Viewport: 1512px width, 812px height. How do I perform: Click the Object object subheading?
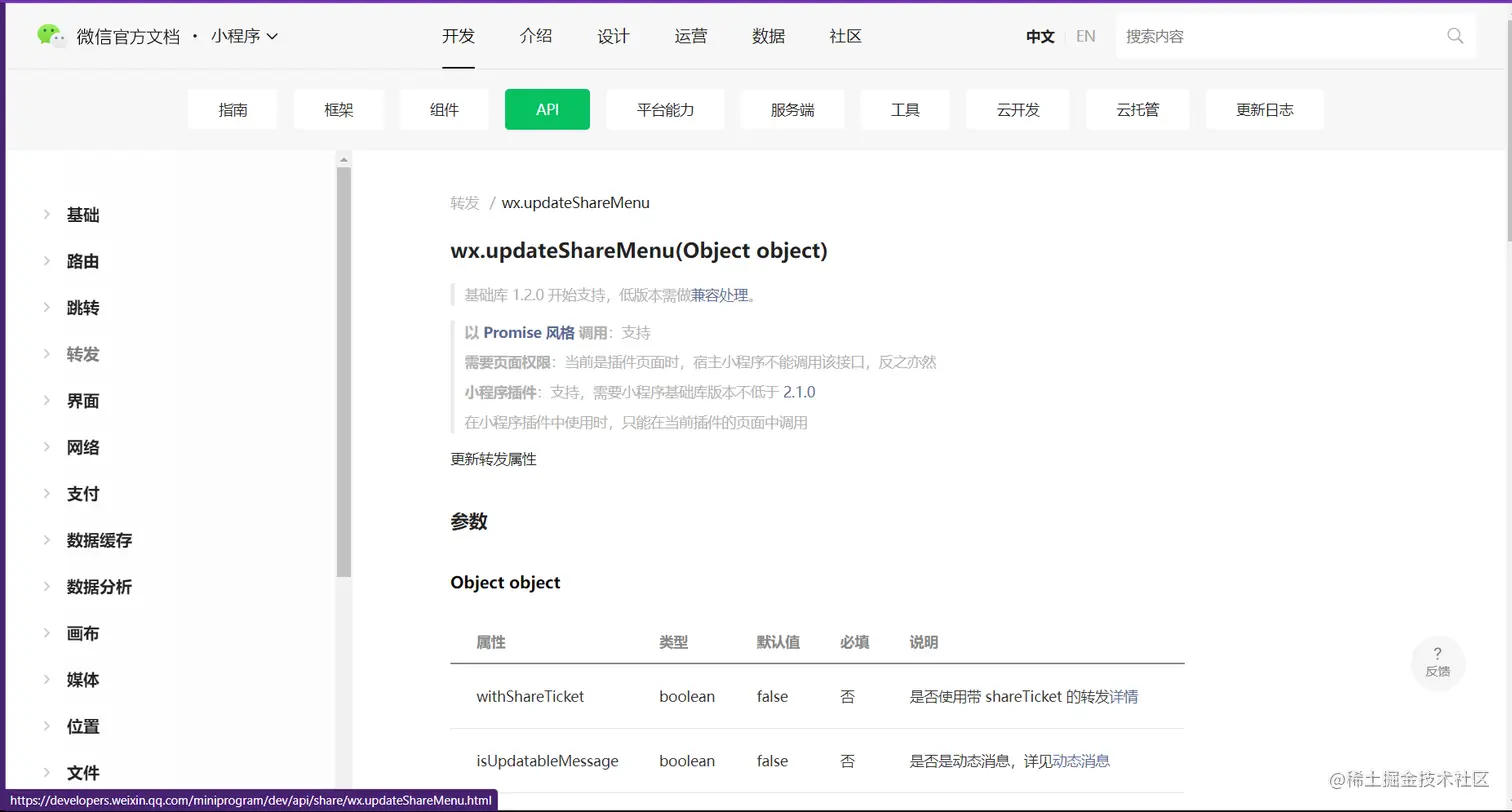[x=505, y=582]
